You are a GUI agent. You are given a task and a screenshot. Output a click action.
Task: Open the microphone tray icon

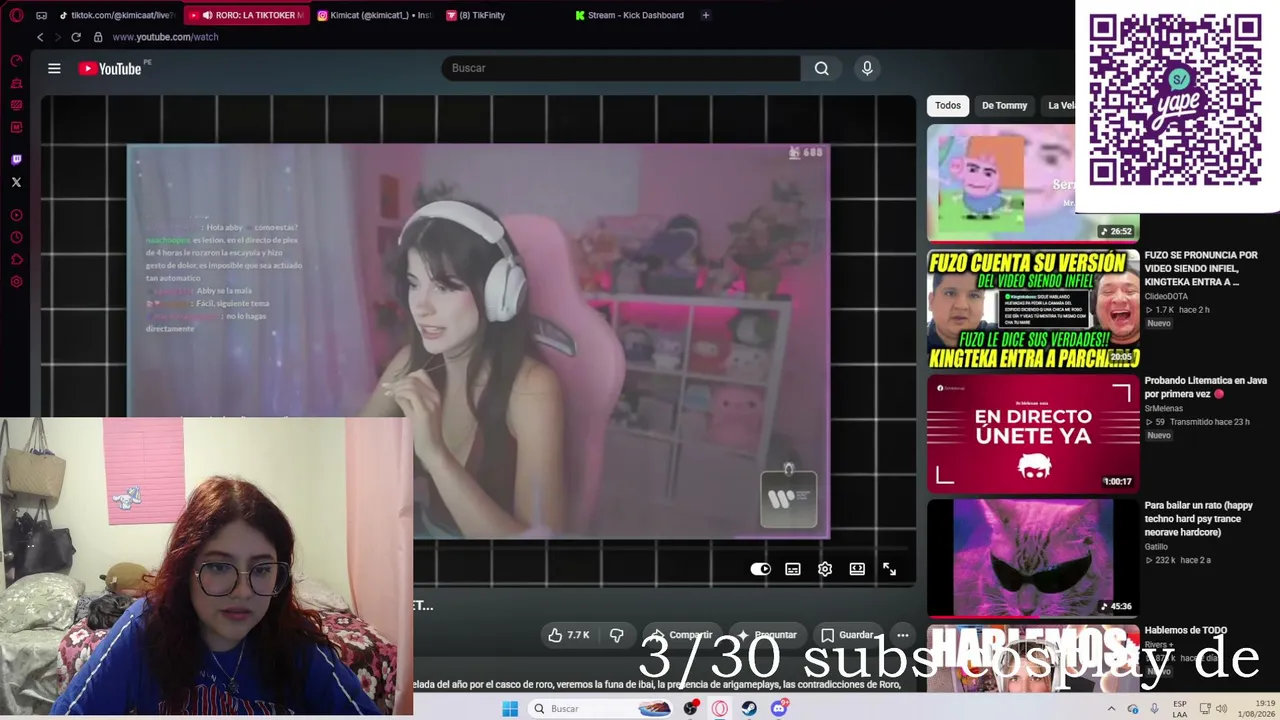coord(1154,709)
